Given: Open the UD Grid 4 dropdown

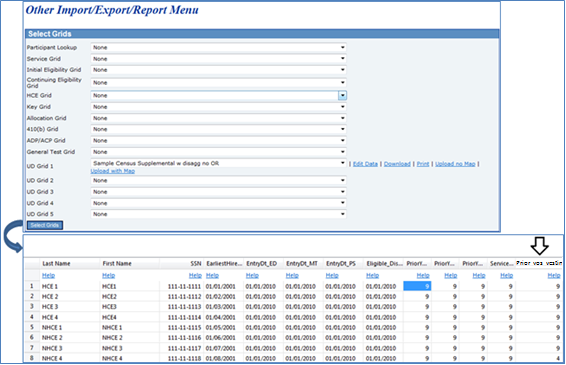Looking at the screenshot, I should tap(218, 203).
